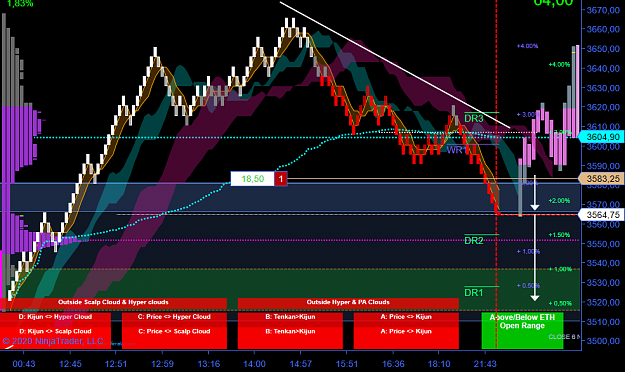Select the tan 3583,25 price marker

tap(601, 179)
